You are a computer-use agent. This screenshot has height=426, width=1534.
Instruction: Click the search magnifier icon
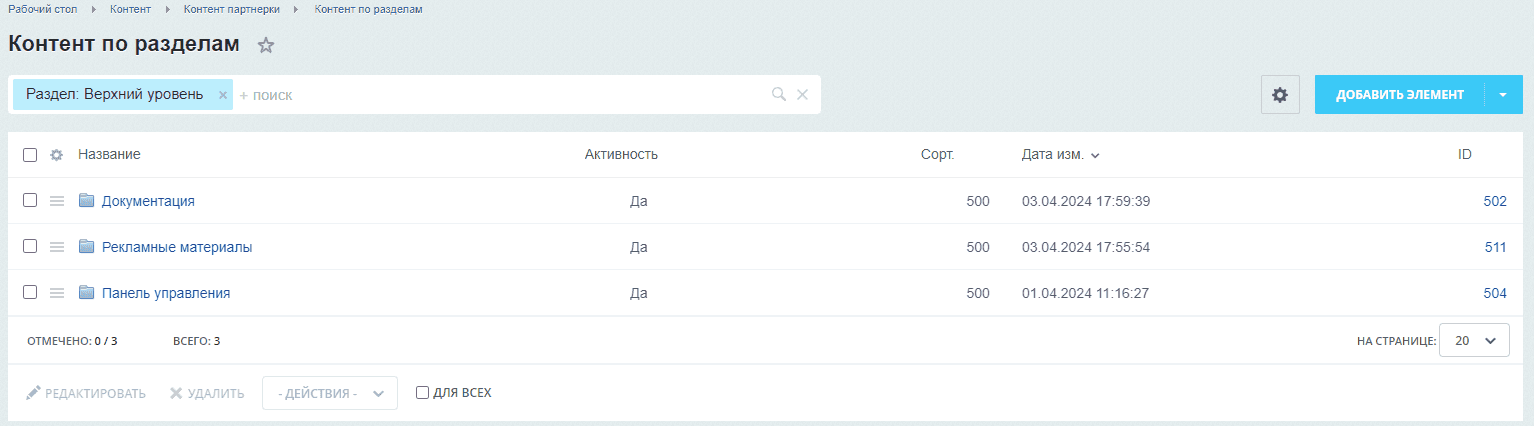[x=779, y=94]
